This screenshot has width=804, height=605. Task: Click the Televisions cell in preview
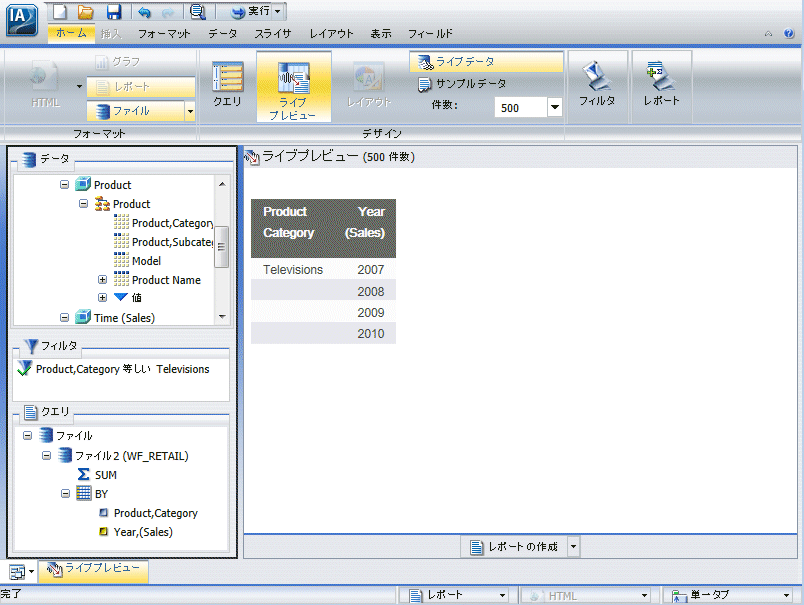(293, 270)
